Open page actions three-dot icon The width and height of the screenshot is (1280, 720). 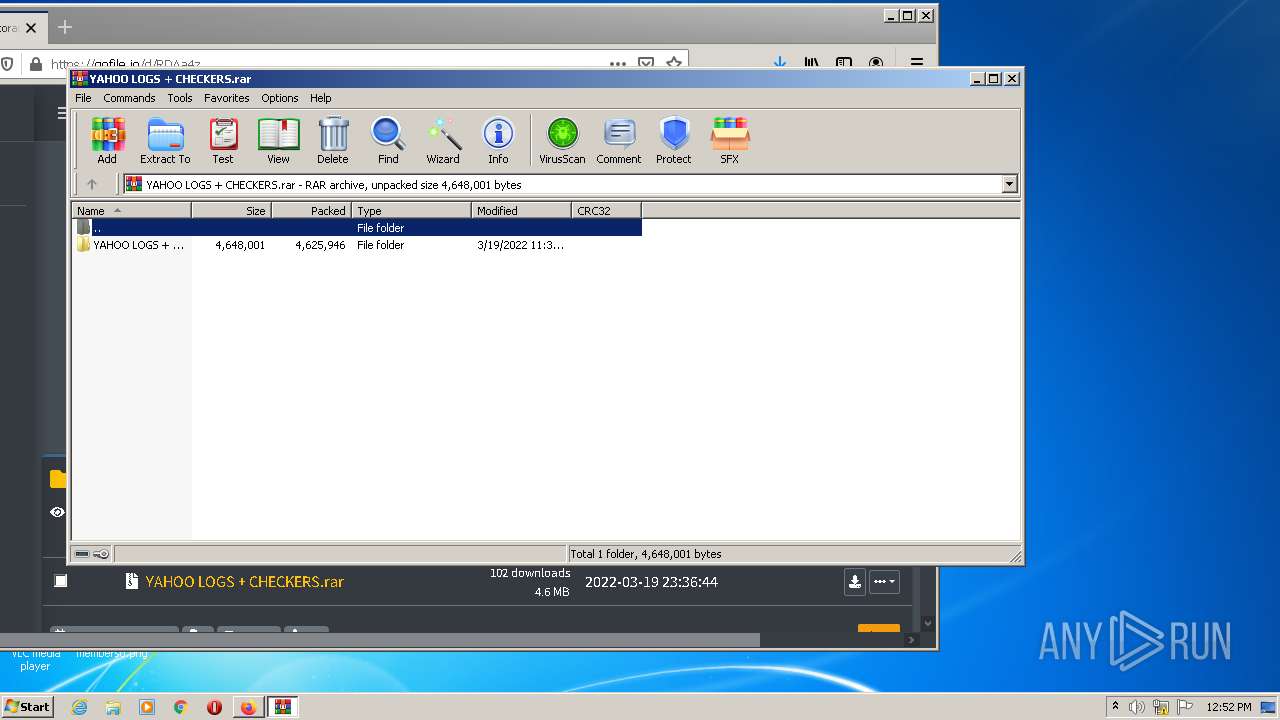(x=619, y=63)
